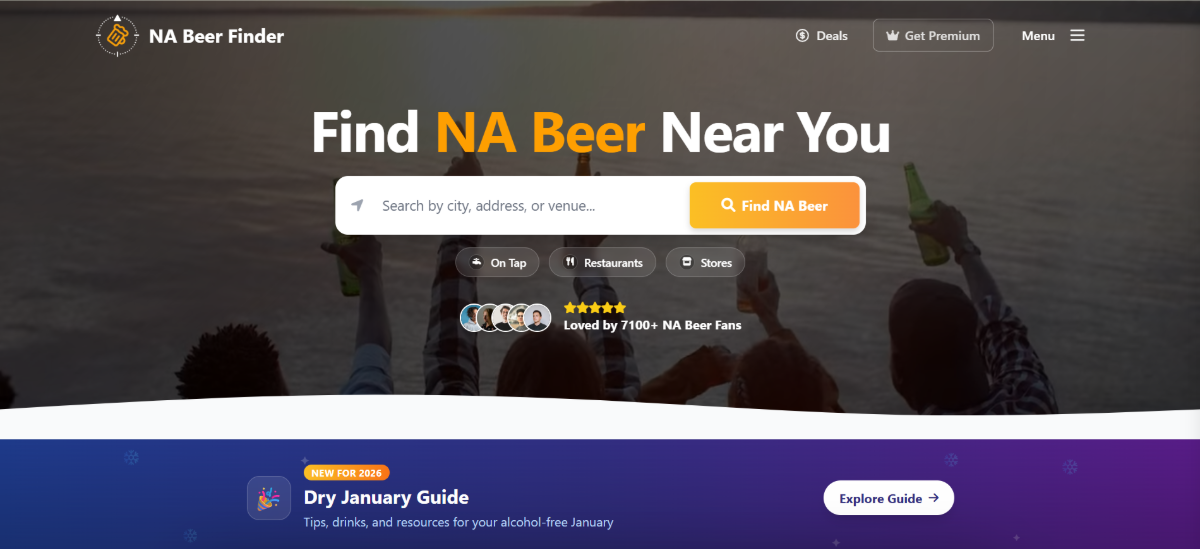This screenshot has width=1200, height=549.
Task: Toggle the Stores filter chip
Action: (705, 263)
